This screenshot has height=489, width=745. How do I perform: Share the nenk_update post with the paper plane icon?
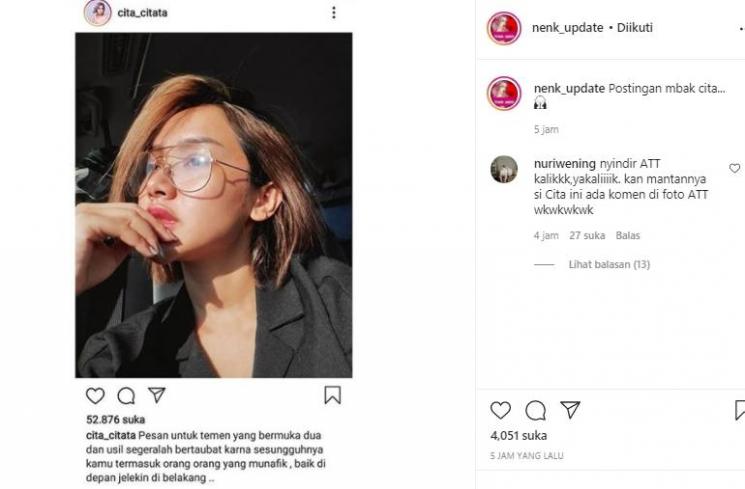pos(570,410)
